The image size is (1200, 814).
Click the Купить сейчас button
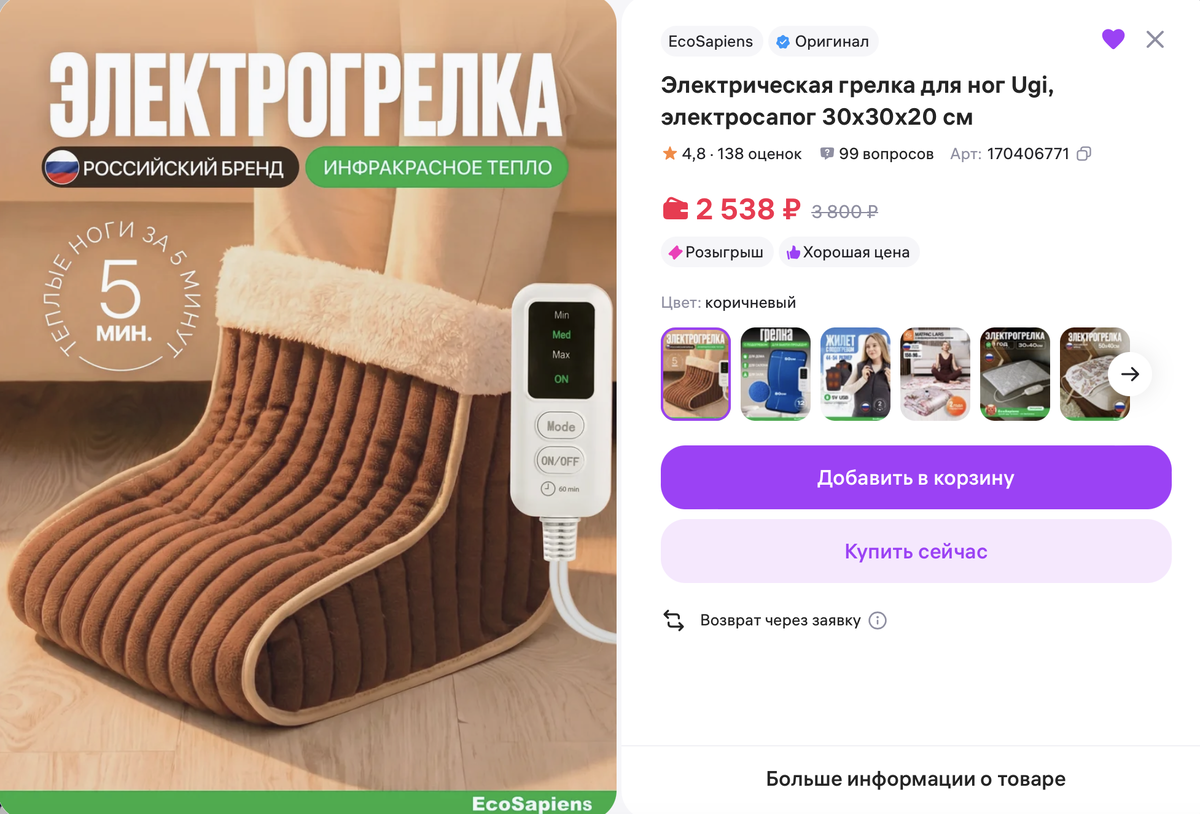pos(916,551)
